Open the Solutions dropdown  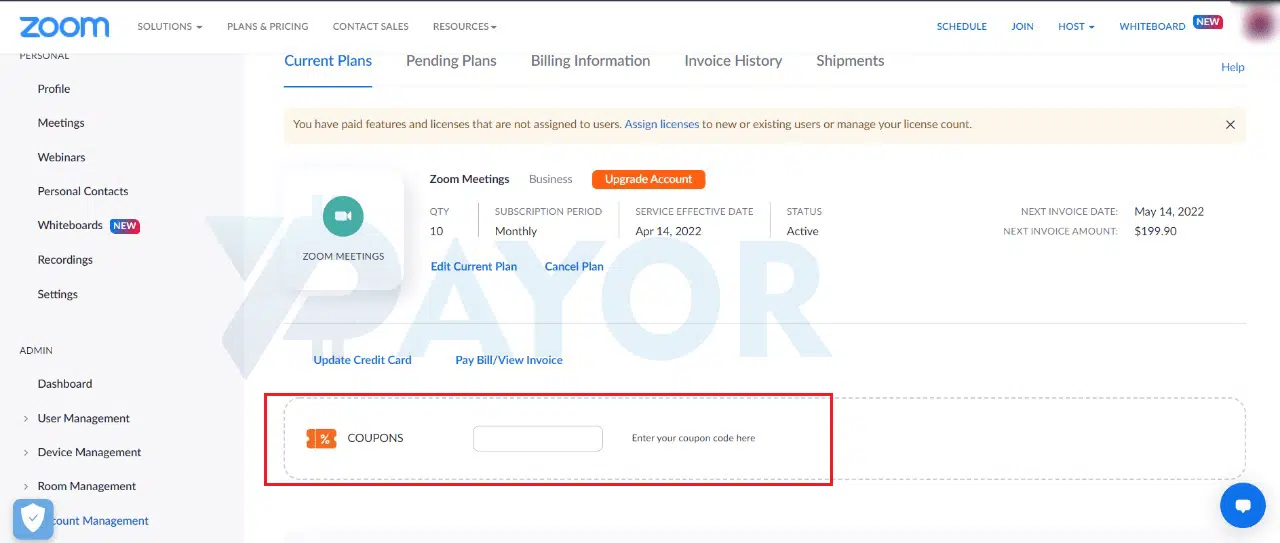pos(169,27)
